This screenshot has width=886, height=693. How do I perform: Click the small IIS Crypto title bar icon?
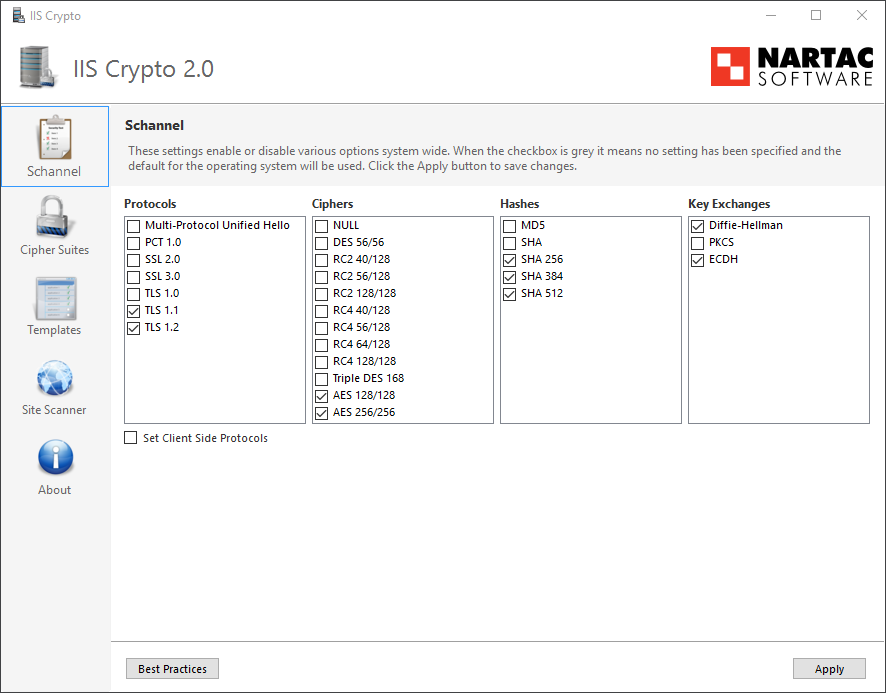[19, 15]
